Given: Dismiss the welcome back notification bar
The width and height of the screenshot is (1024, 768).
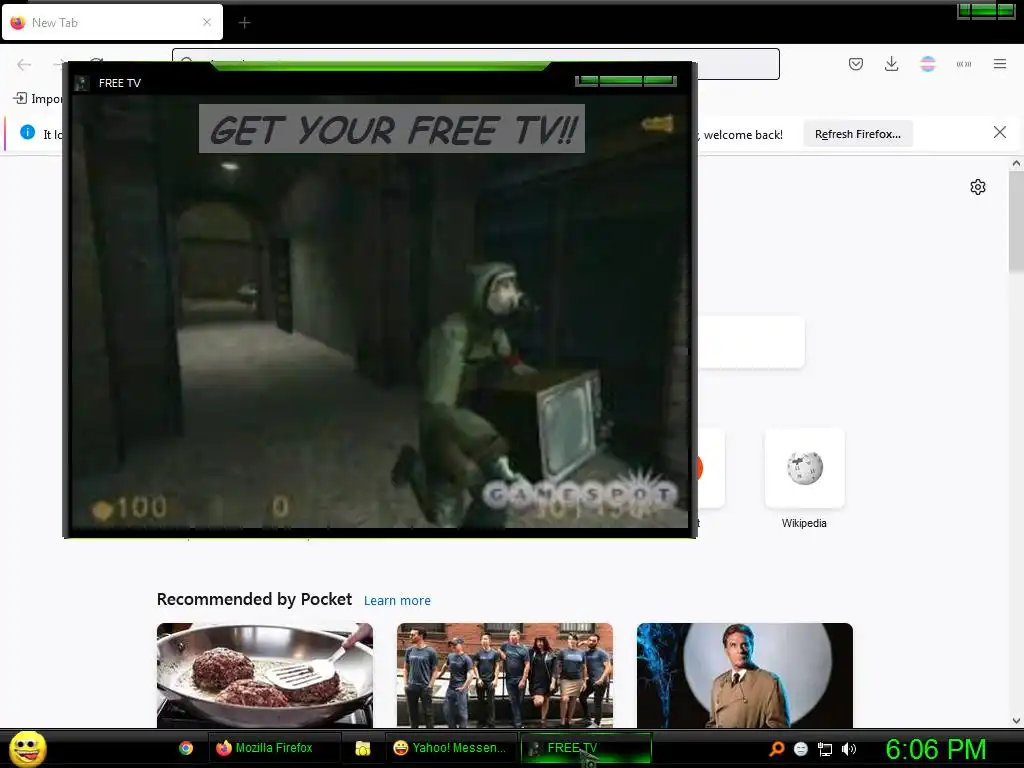Looking at the screenshot, I should pyautogui.click(x=999, y=133).
